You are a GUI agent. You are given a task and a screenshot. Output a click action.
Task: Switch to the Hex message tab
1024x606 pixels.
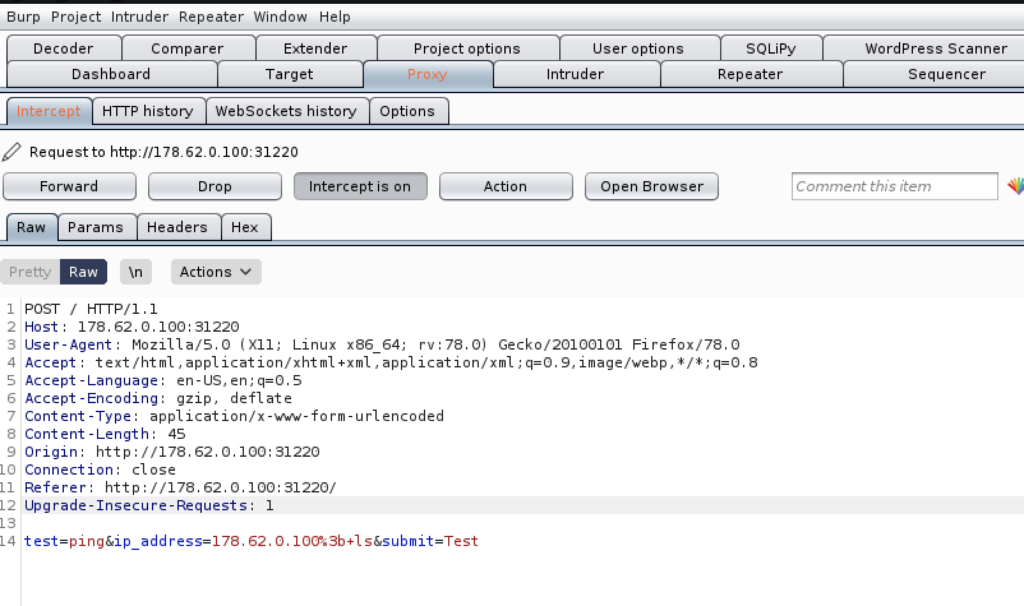(x=245, y=227)
